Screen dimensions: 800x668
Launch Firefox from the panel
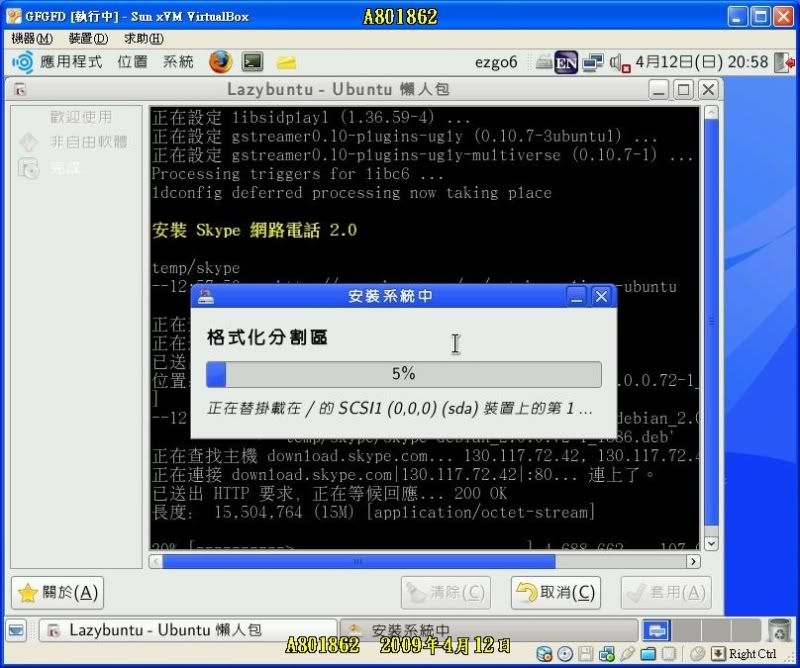click(220, 62)
